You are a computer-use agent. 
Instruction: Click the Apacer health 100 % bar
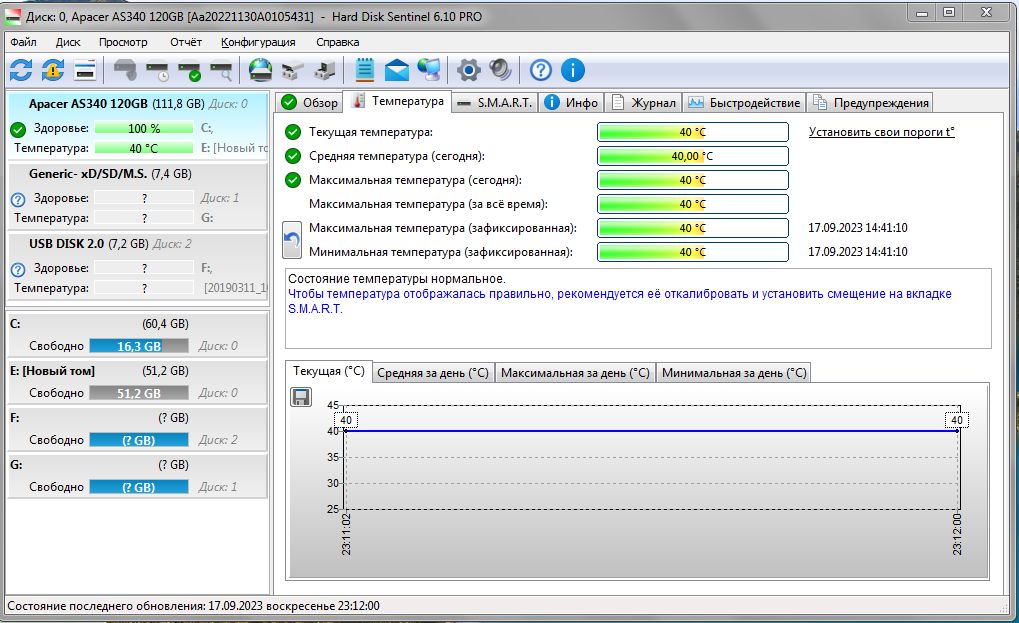tap(144, 128)
